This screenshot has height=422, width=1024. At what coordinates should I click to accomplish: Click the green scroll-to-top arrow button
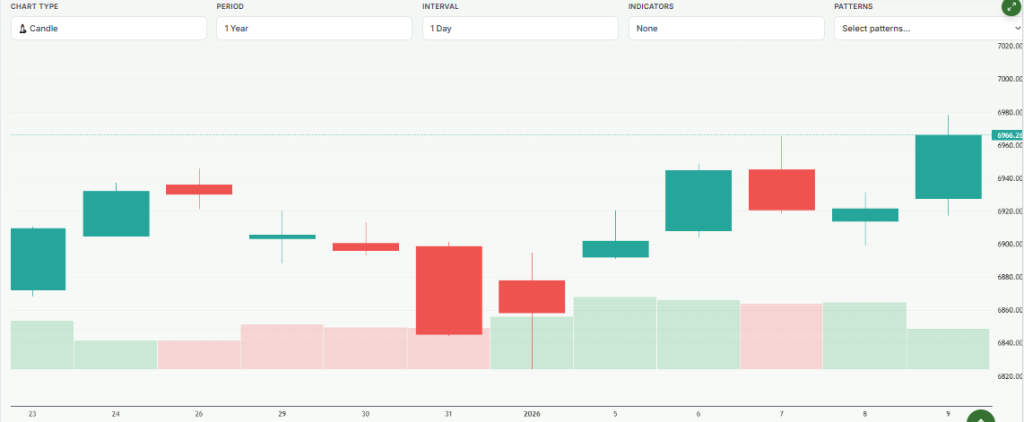pos(982,417)
